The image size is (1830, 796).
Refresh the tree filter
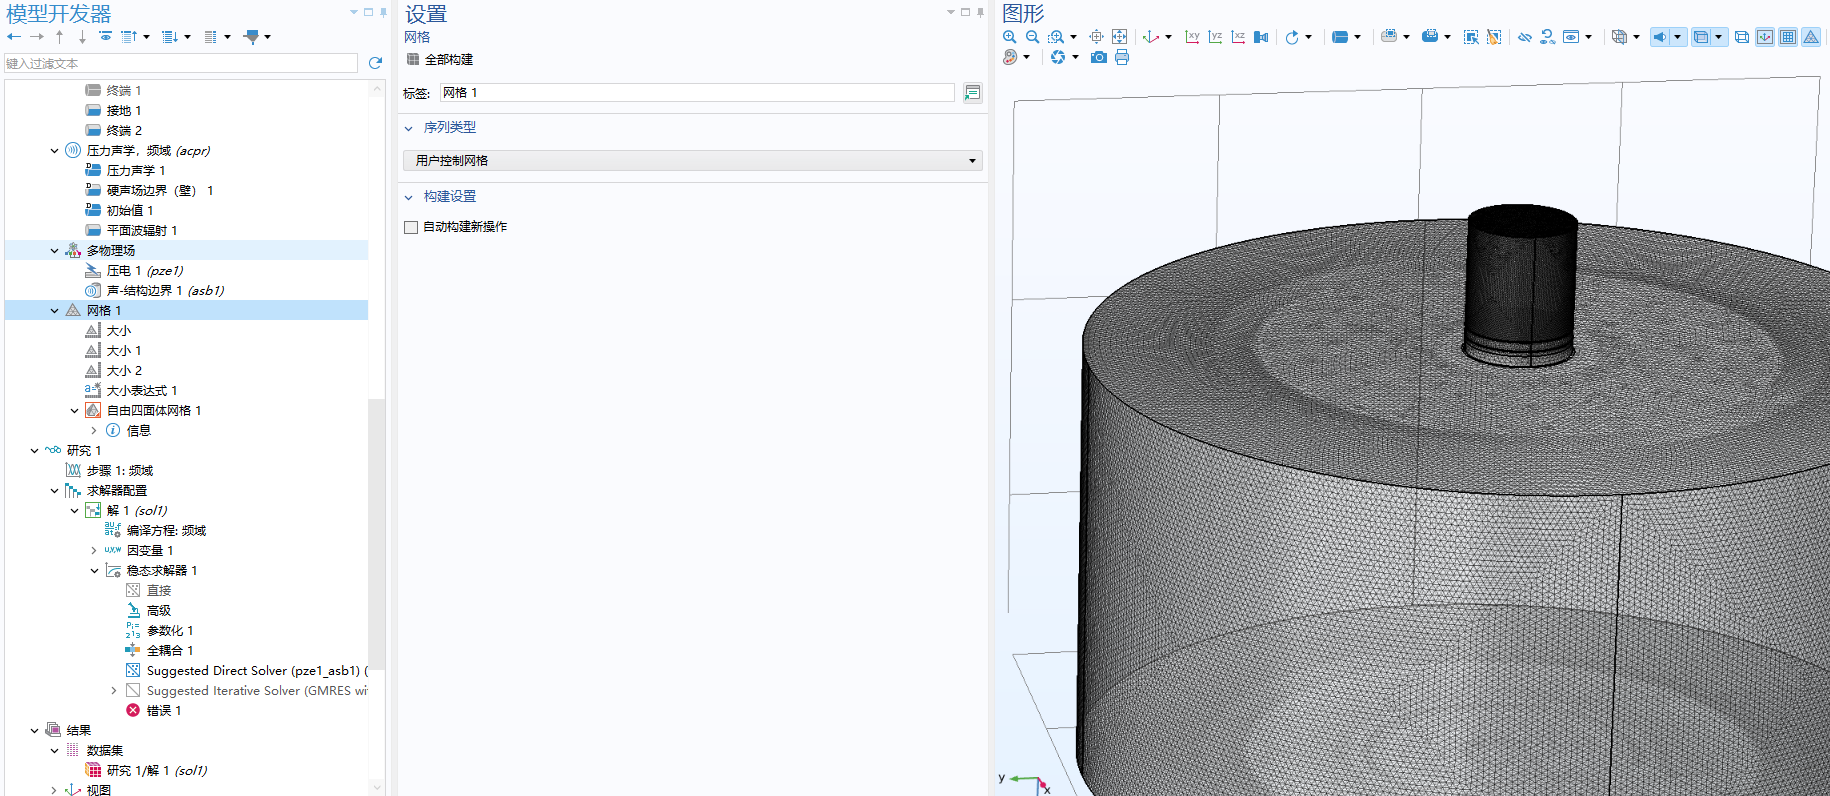[376, 63]
